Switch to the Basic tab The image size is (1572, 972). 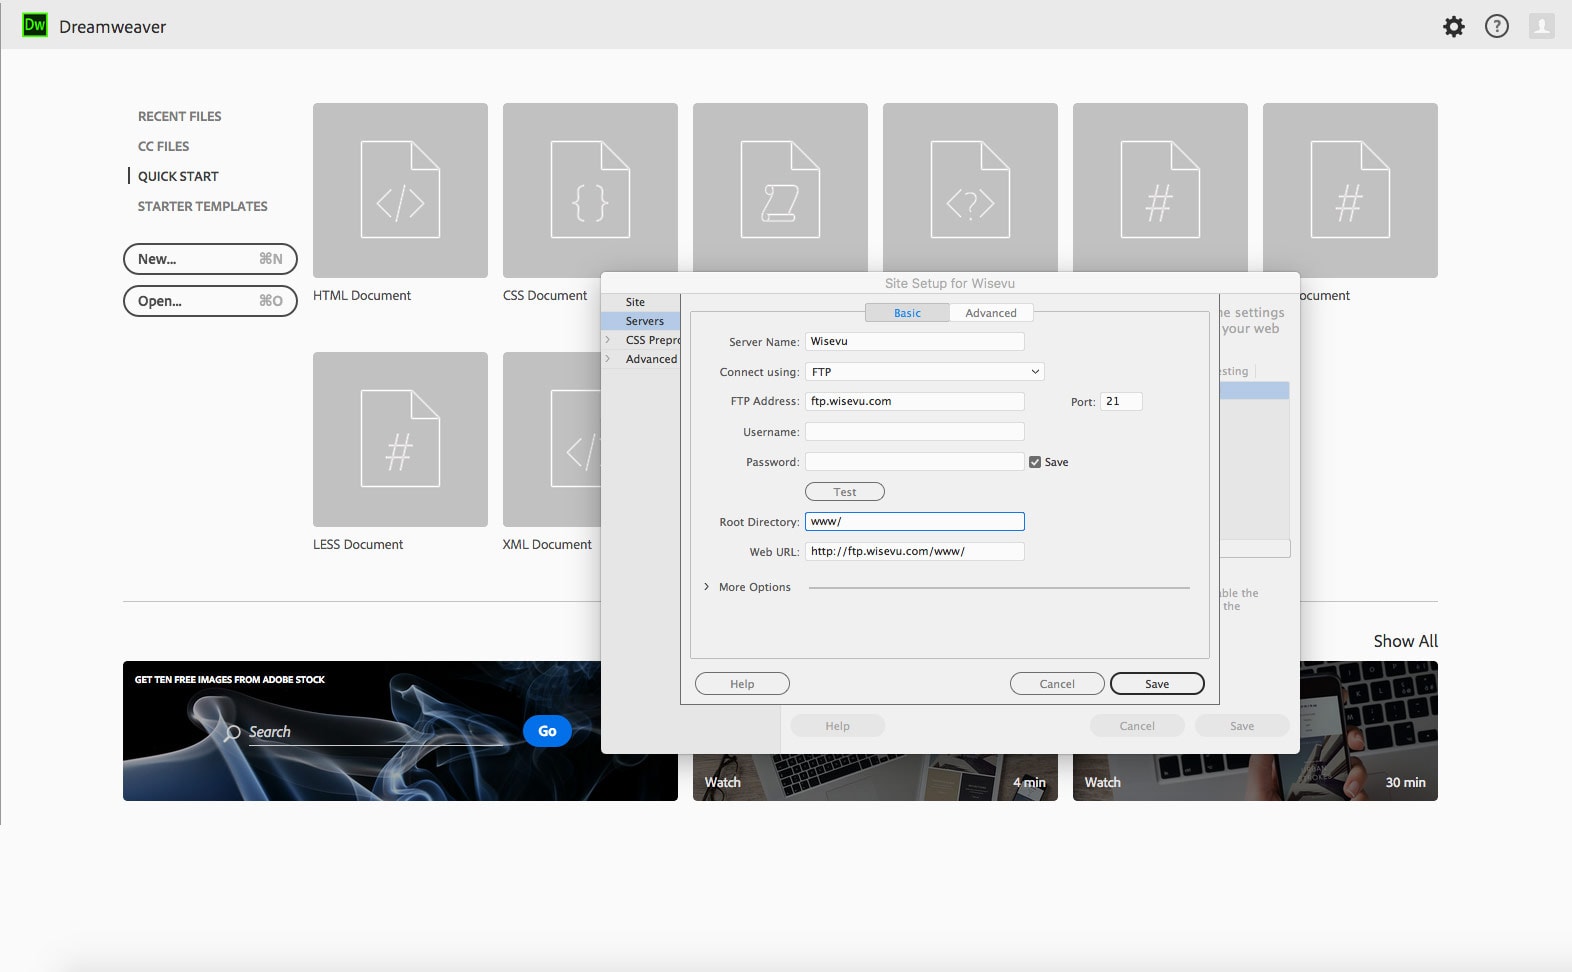tap(907, 313)
